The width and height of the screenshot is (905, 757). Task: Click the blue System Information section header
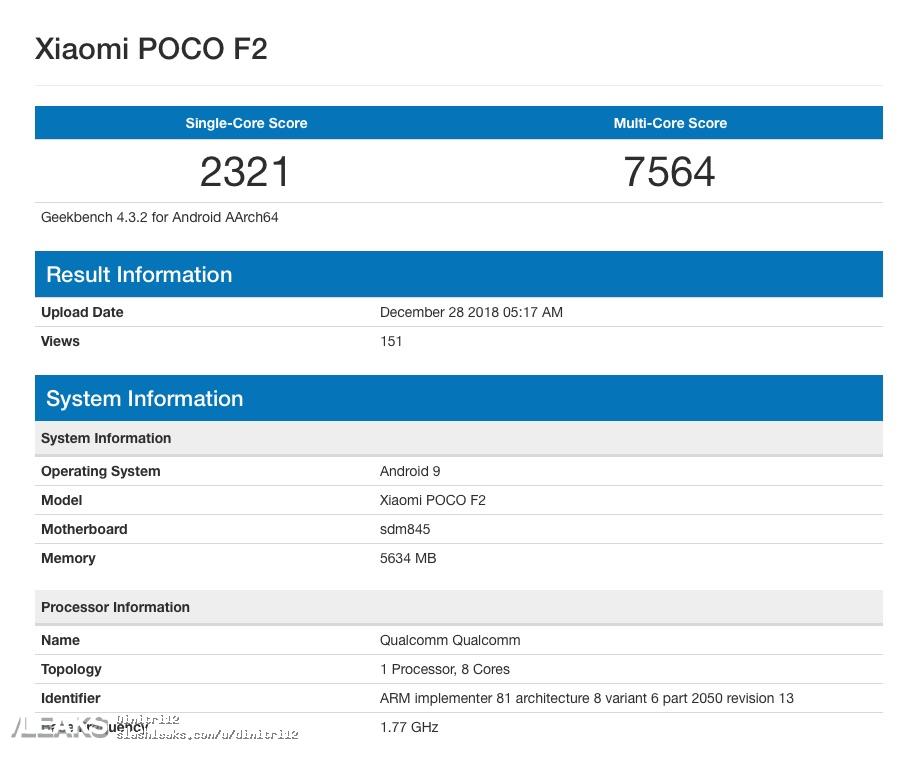(x=458, y=398)
